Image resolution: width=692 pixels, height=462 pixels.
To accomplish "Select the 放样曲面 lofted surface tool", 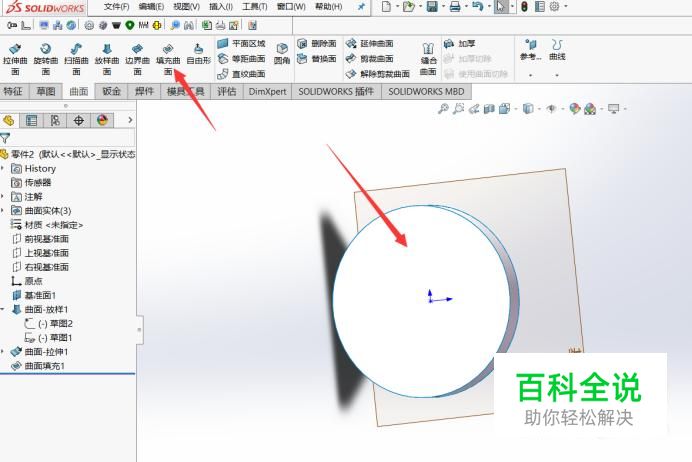I will (x=106, y=59).
